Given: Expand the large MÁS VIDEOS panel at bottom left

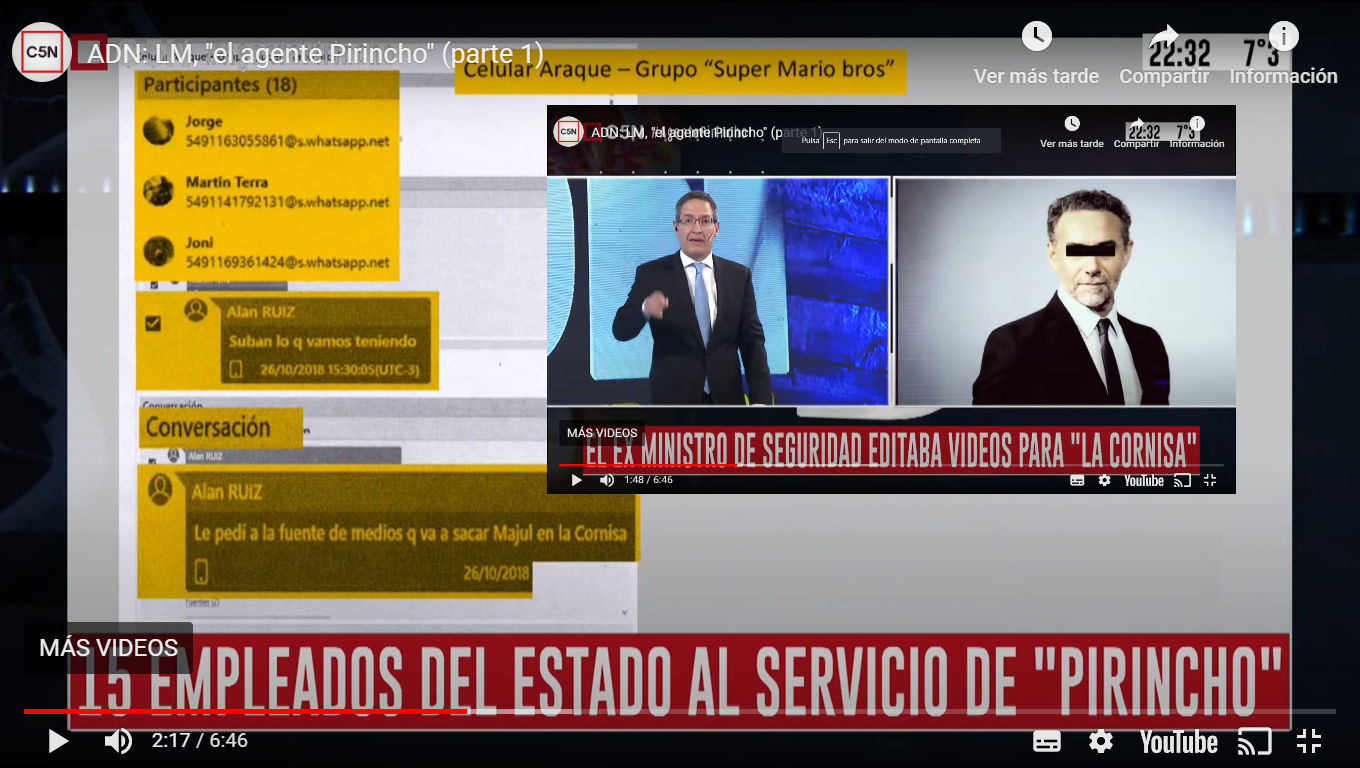Looking at the screenshot, I should coord(108,648).
